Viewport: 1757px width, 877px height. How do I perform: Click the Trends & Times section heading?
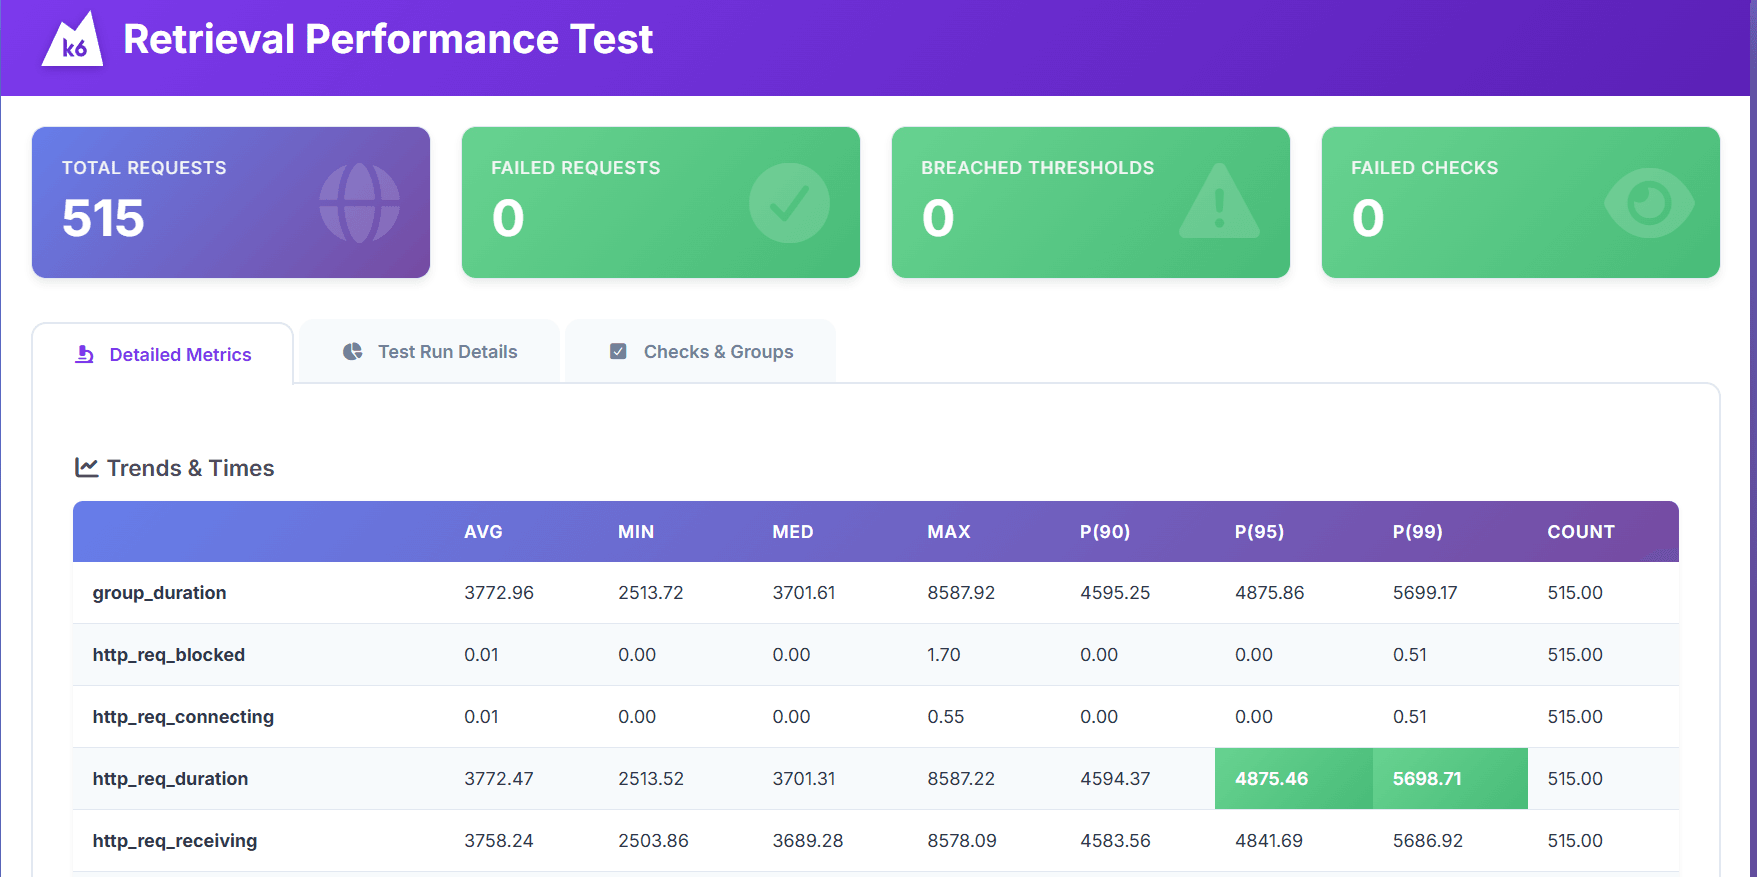coord(175,468)
